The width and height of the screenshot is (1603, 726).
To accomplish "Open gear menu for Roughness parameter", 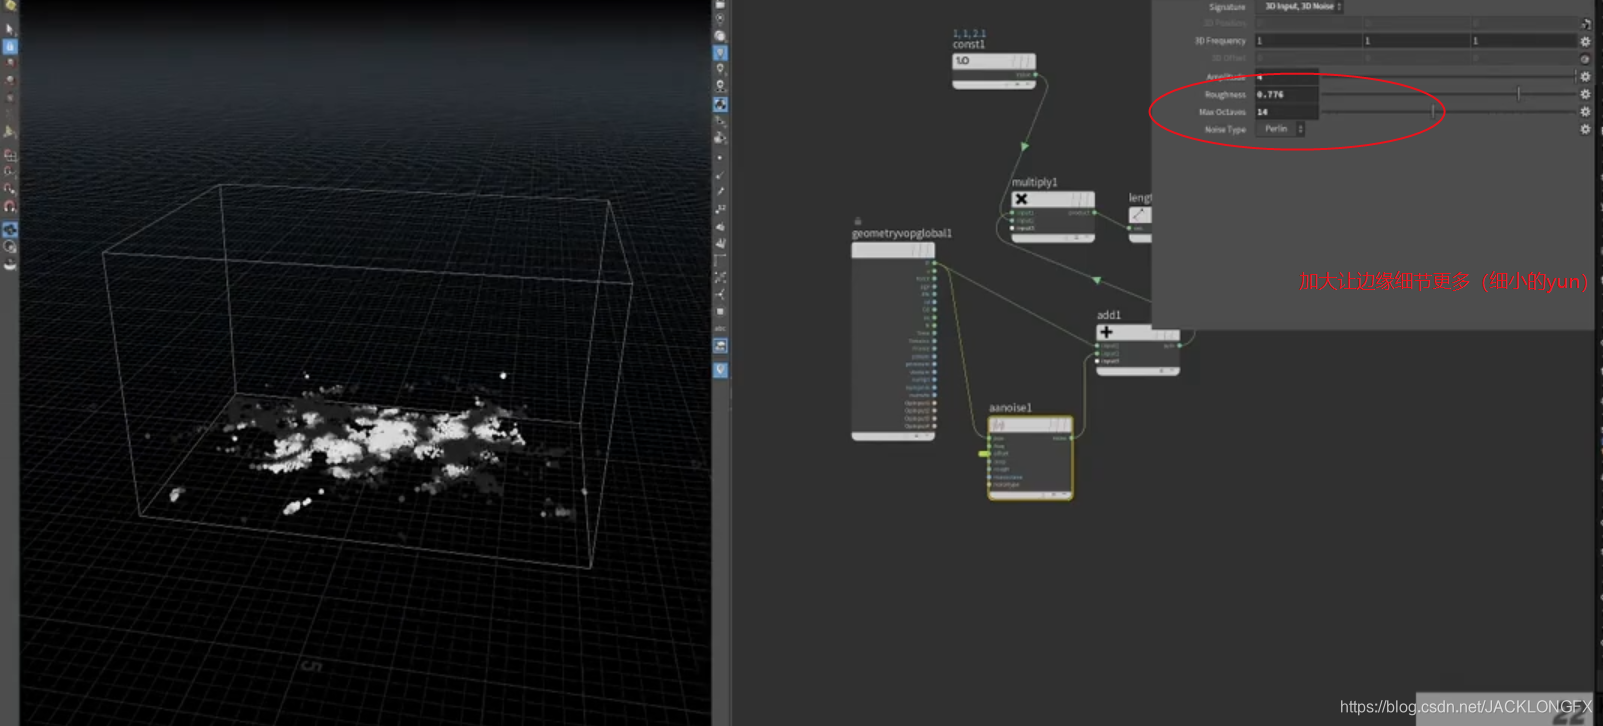I will coord(1585,94).
